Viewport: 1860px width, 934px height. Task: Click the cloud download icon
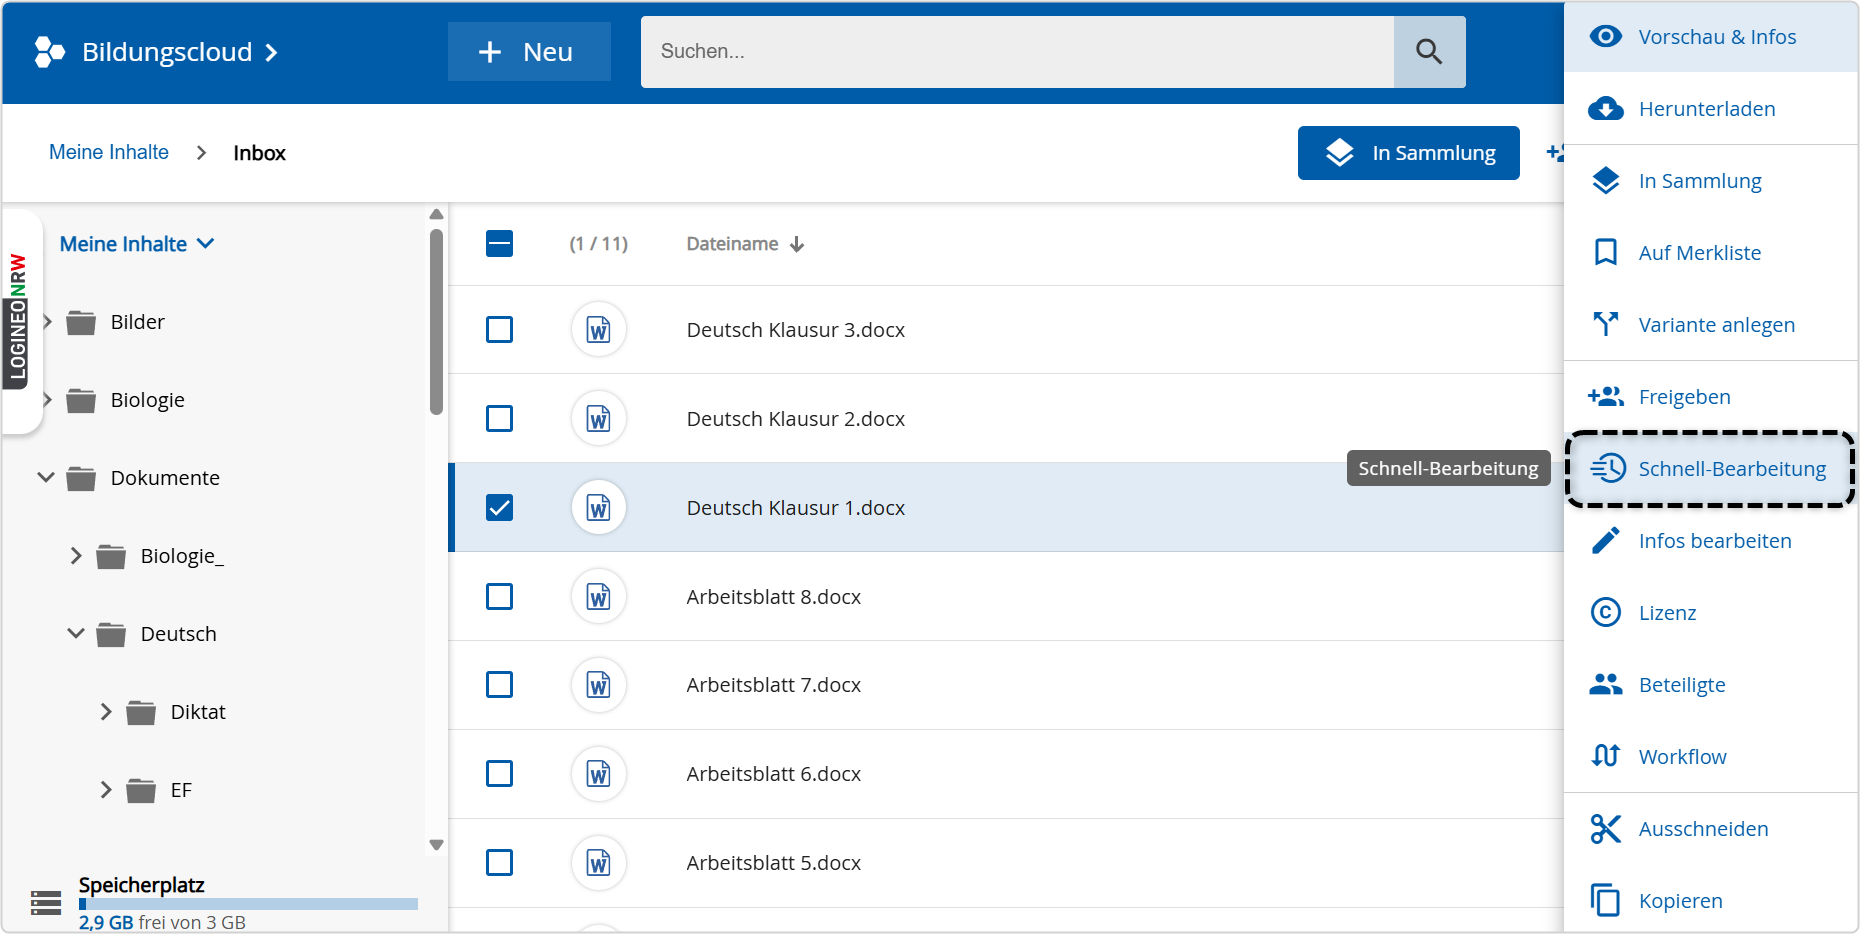1606,109
